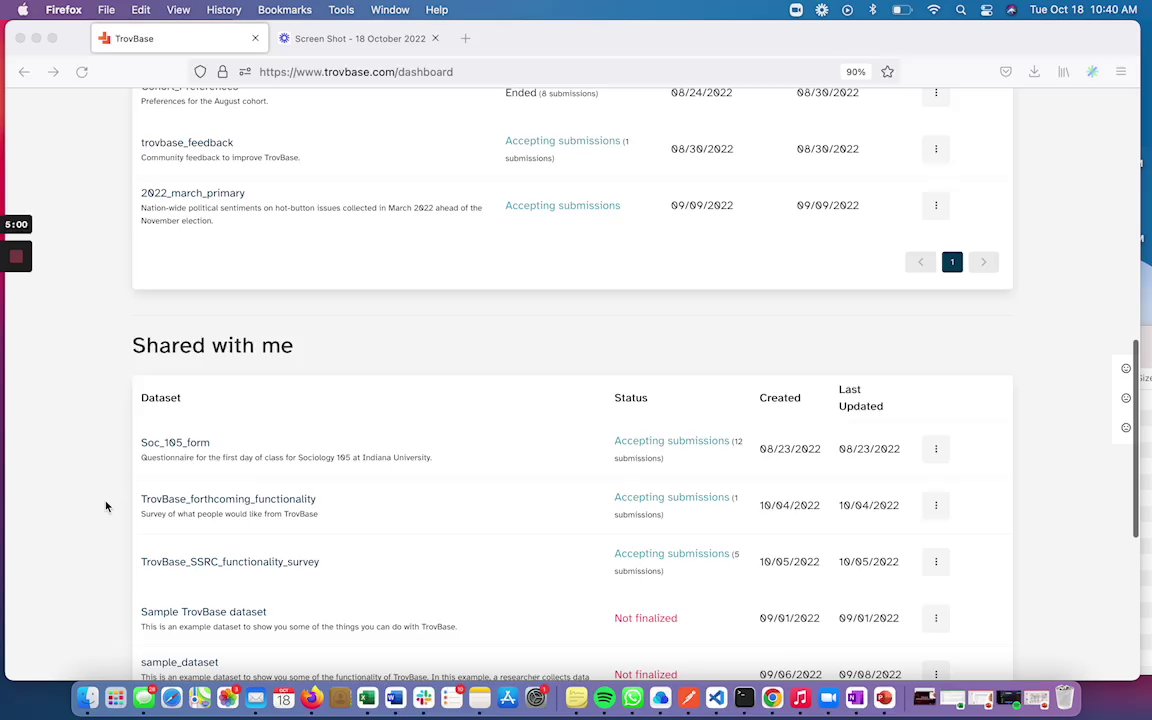The height and width of the screenshot is (720, 1152).
Task: Open options for TrovBase_forthcoming_functionality row
Action: pyautogui.click(x=935, y=505)
